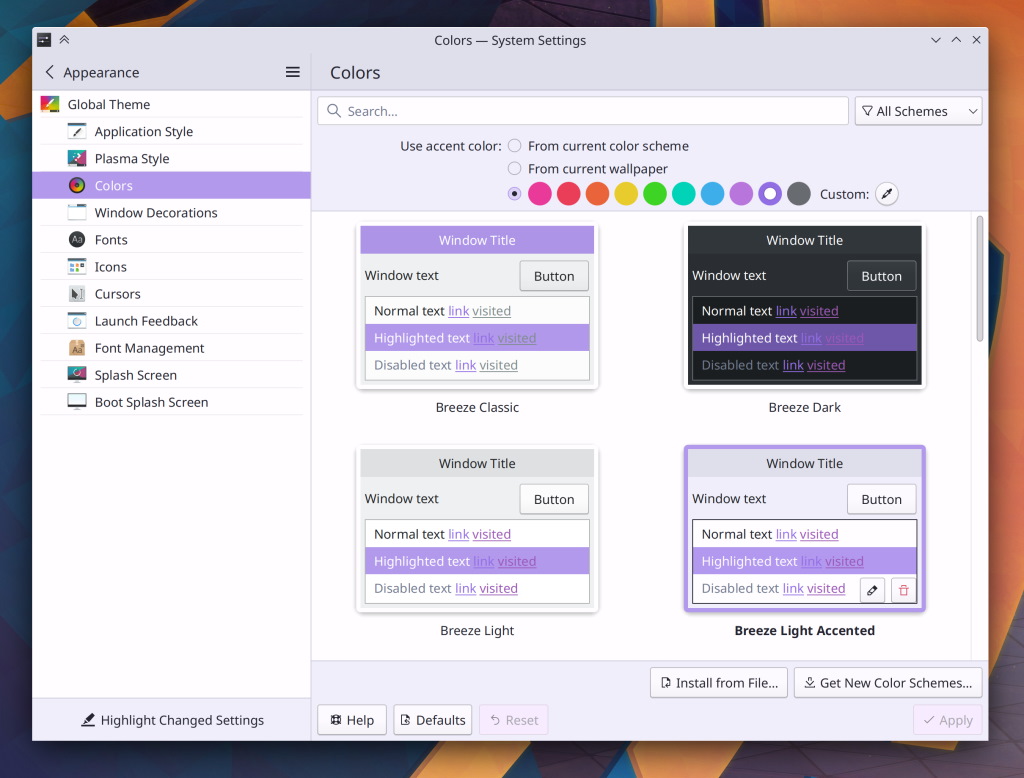Switch to Window Decorations settings

155,212
